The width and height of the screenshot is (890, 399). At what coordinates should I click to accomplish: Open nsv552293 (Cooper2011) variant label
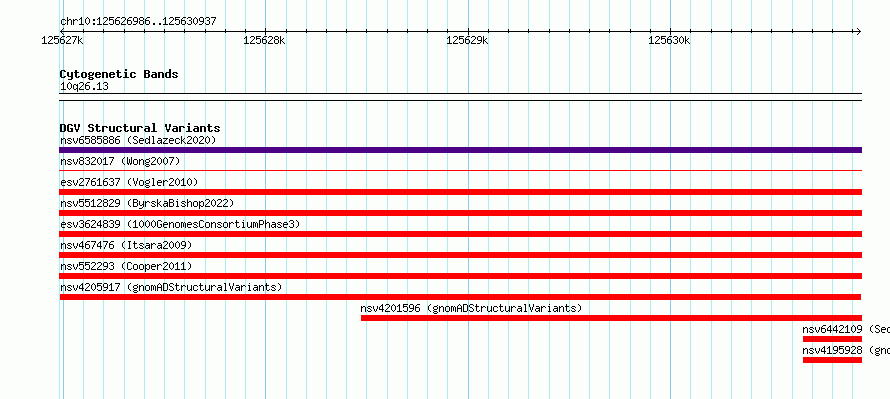[126, 266]
